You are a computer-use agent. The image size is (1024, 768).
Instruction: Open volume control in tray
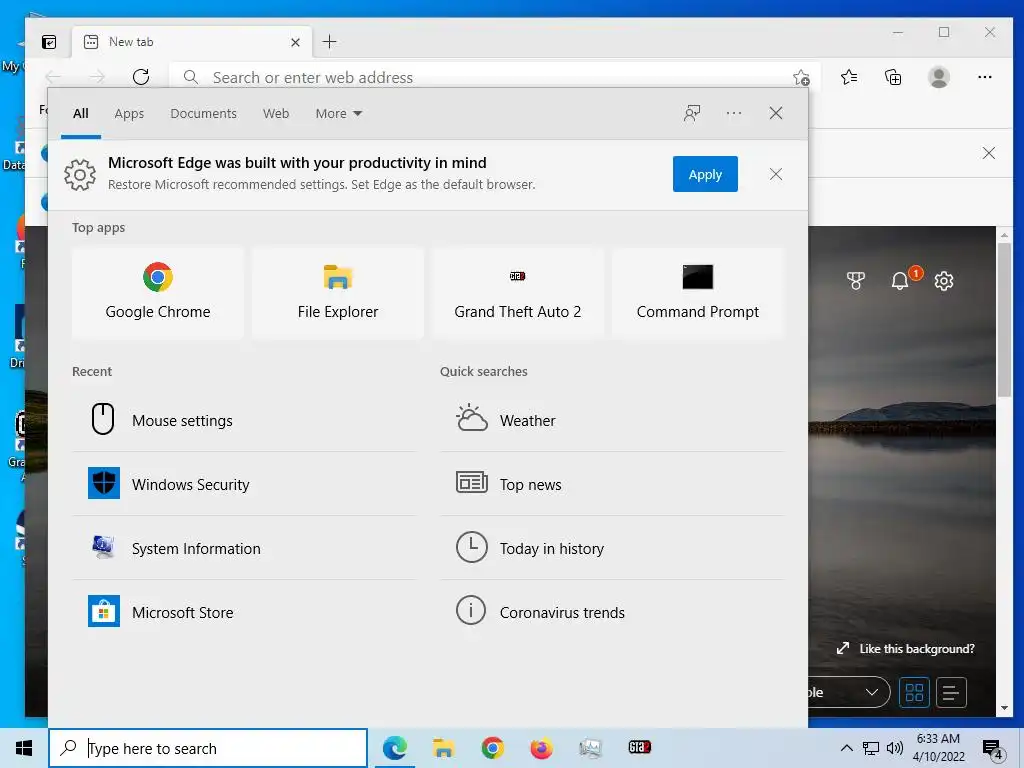[895, 748]
